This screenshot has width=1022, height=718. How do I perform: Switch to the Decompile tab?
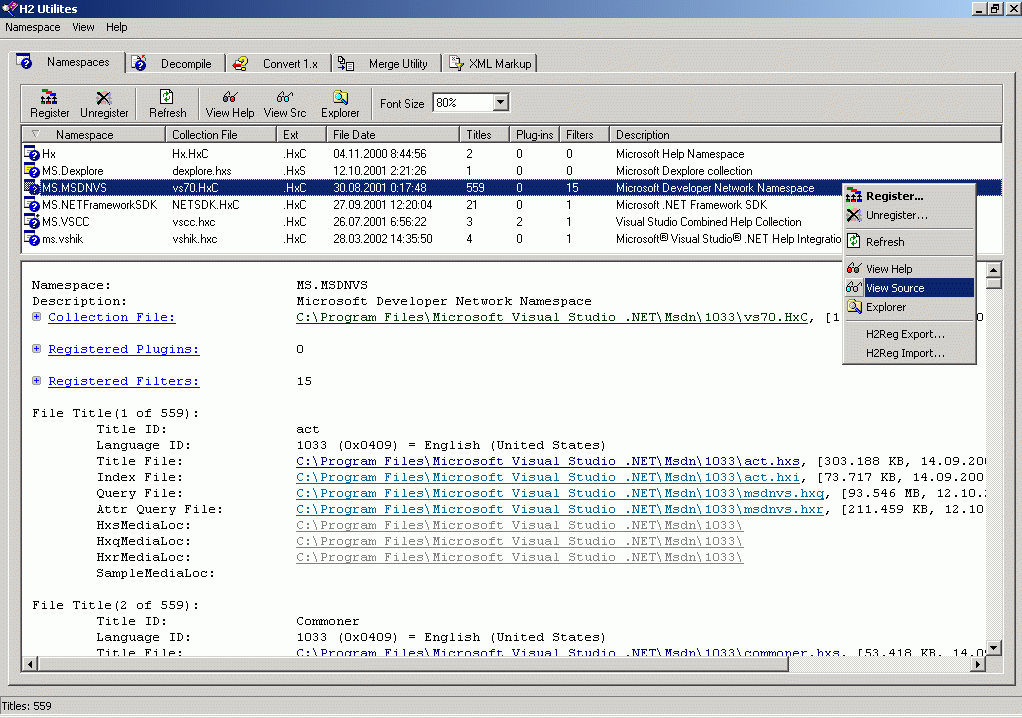pyautogui.click(x=174, y=64)
